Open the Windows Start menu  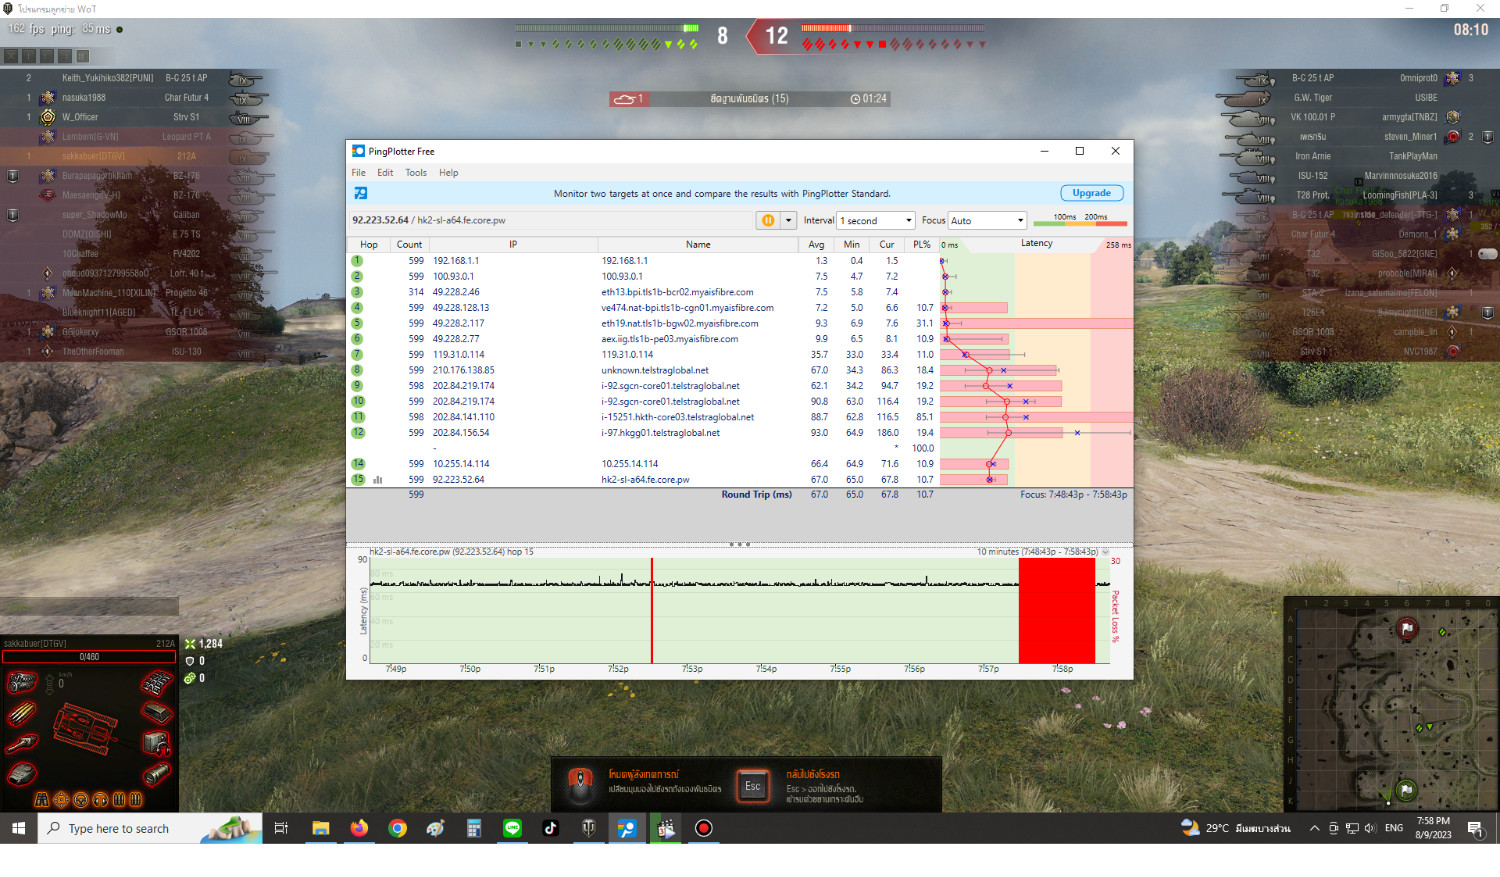point(18,828)
